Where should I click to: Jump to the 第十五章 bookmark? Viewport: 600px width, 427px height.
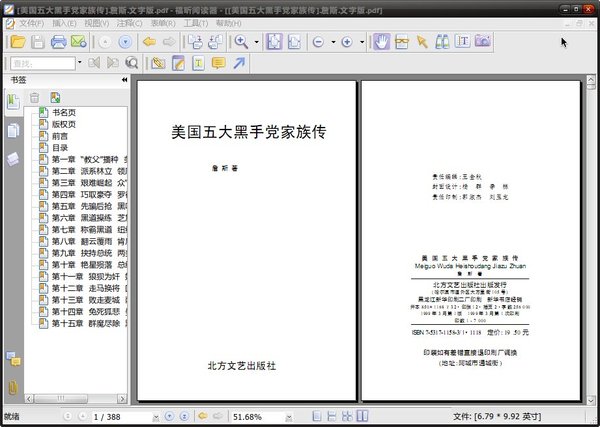[x=90, y=323]
